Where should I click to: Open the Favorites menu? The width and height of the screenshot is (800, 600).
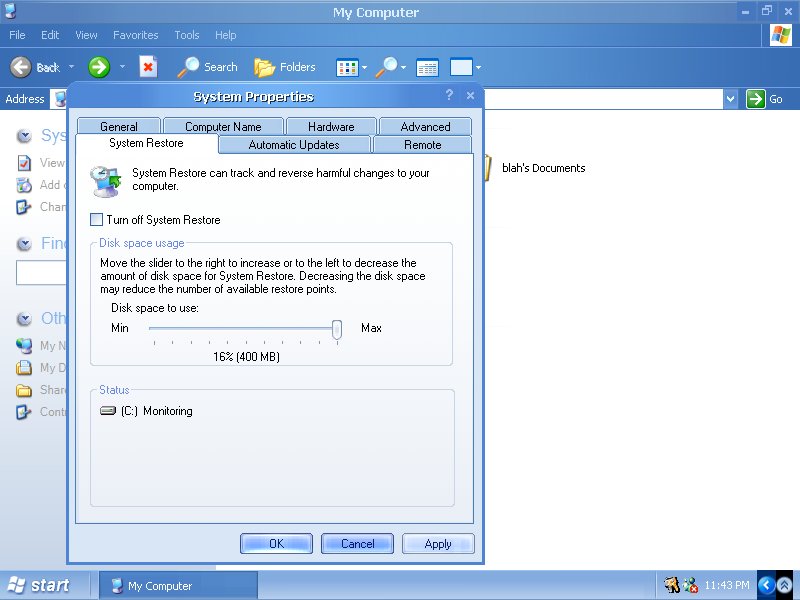click(135, 35)
